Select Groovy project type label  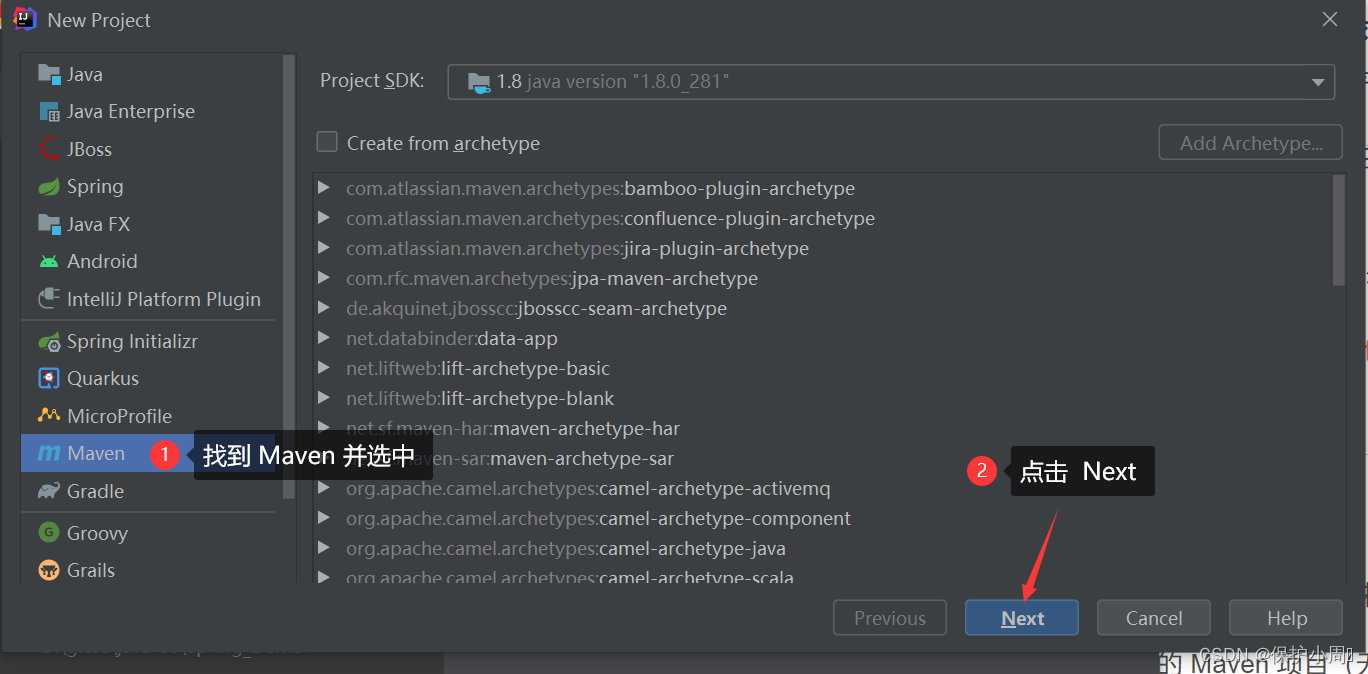point(97,533)
